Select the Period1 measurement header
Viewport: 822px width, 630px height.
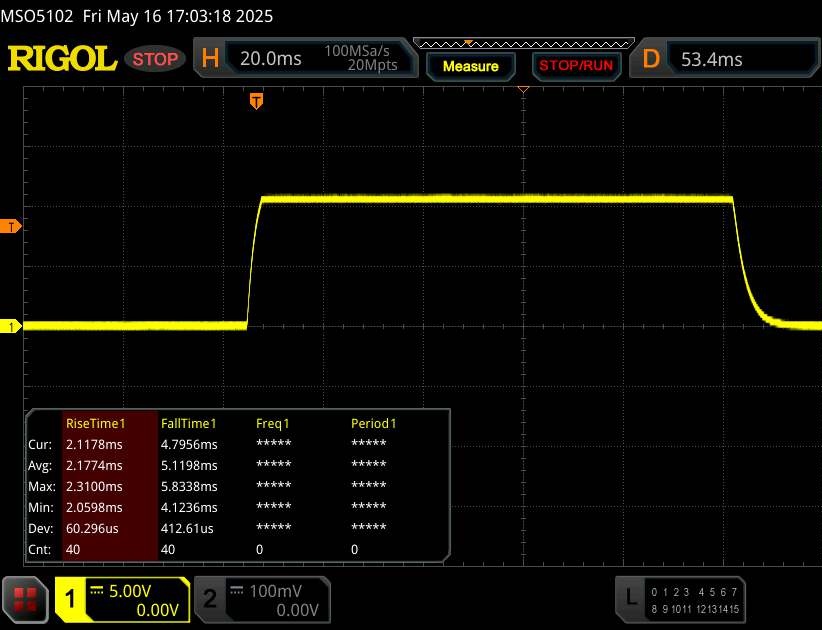[x=373, y=423]
